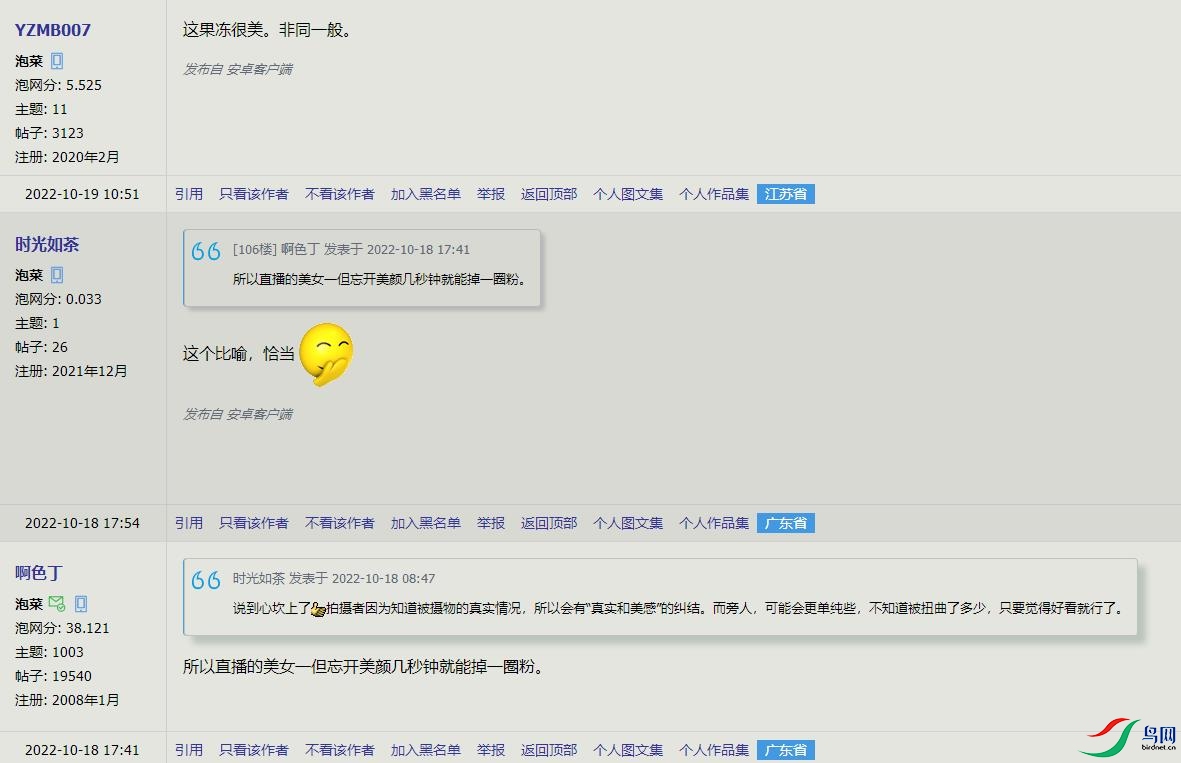Open 时光如茶 user profile link

(x=47, y=244)
